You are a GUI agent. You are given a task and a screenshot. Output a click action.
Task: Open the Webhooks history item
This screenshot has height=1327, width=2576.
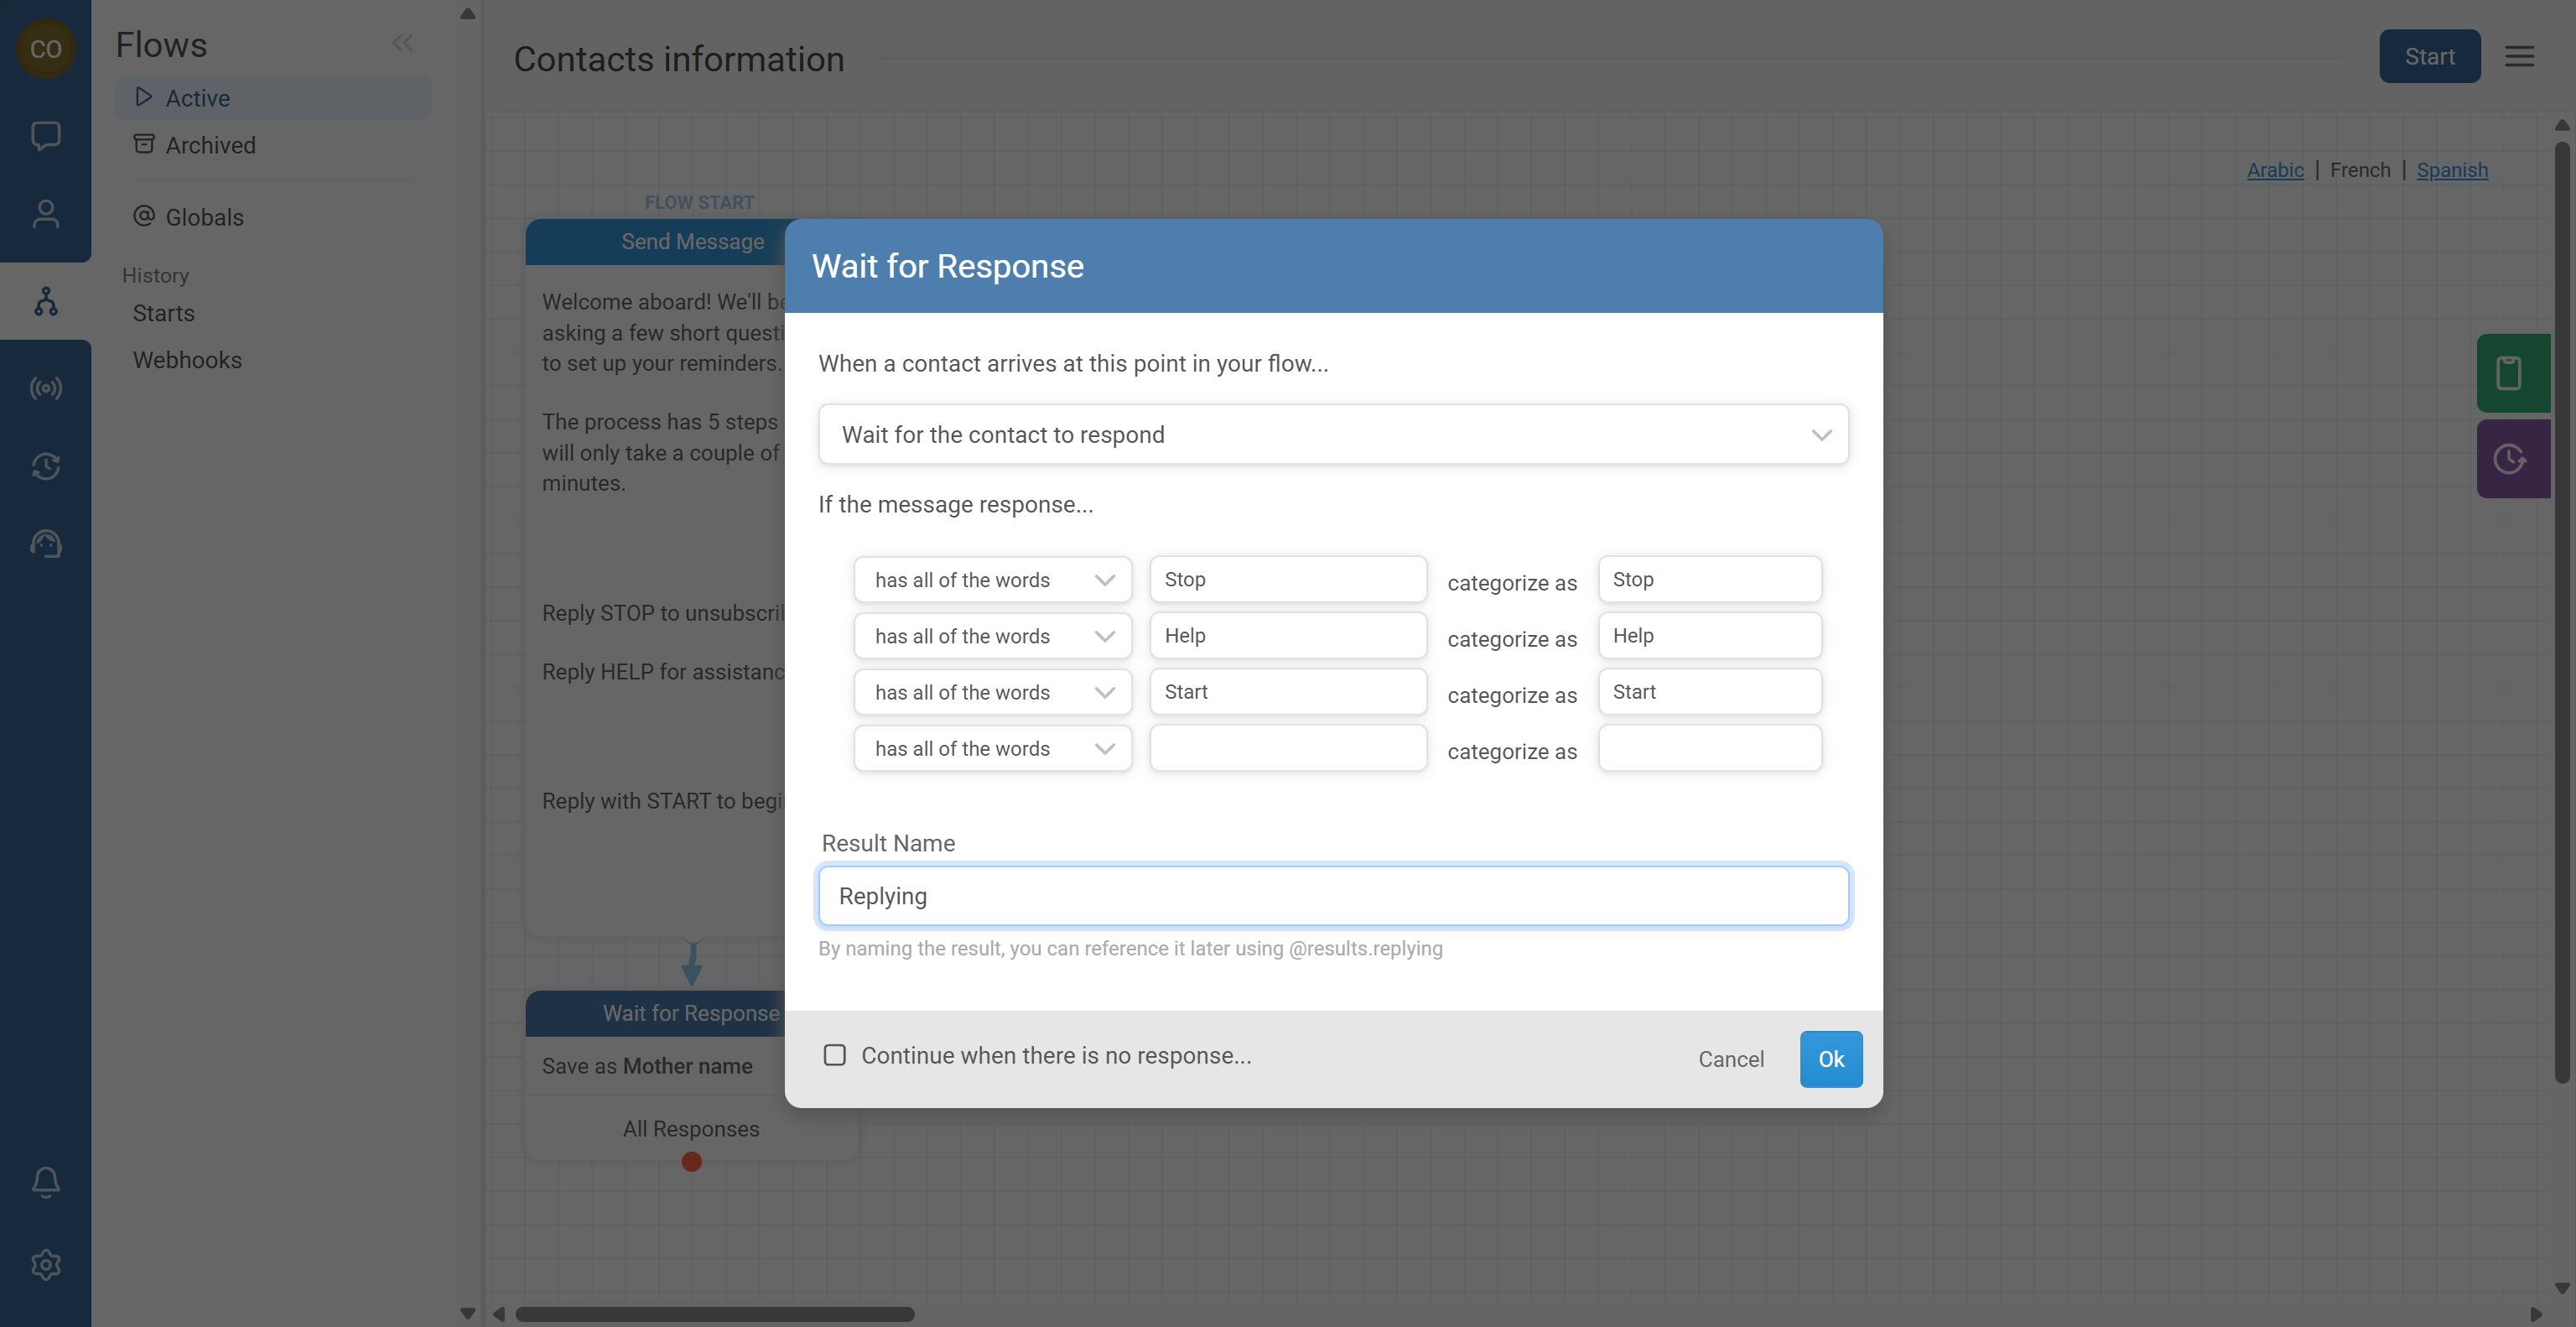point(187,360)
